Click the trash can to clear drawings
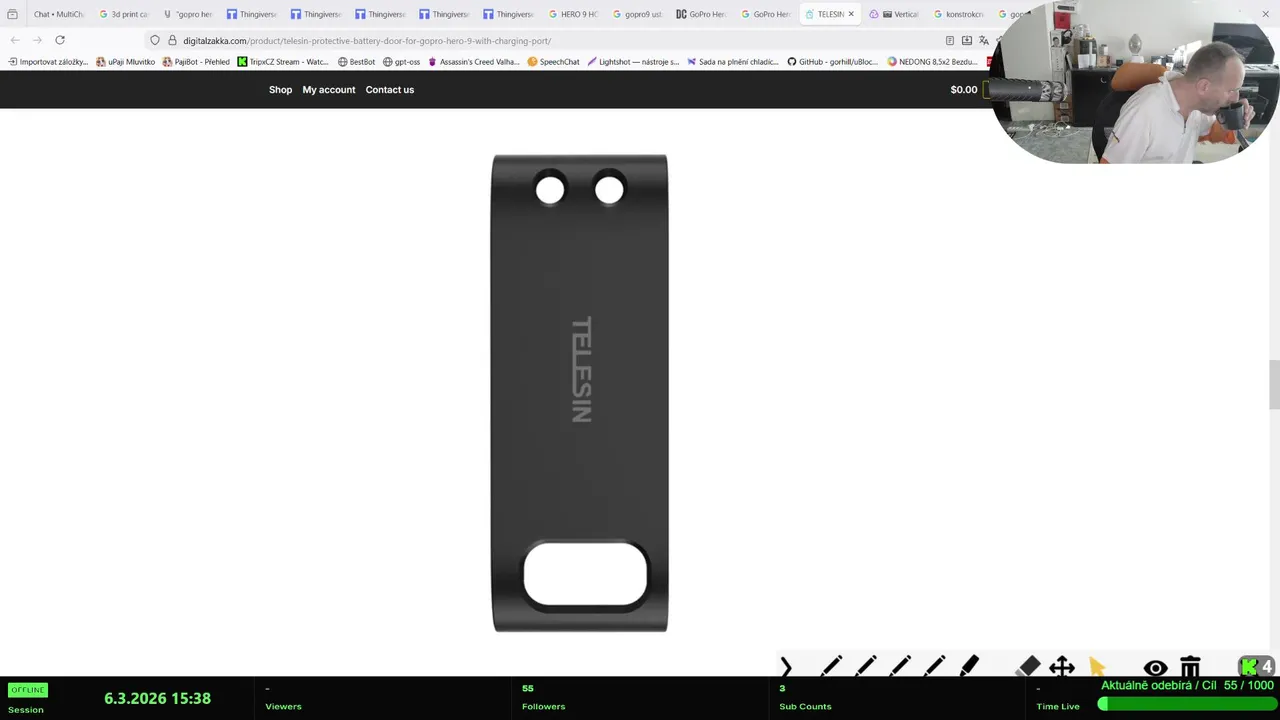The width and height of the screenshot is (1280, 720). click(x=1190, y=667)
